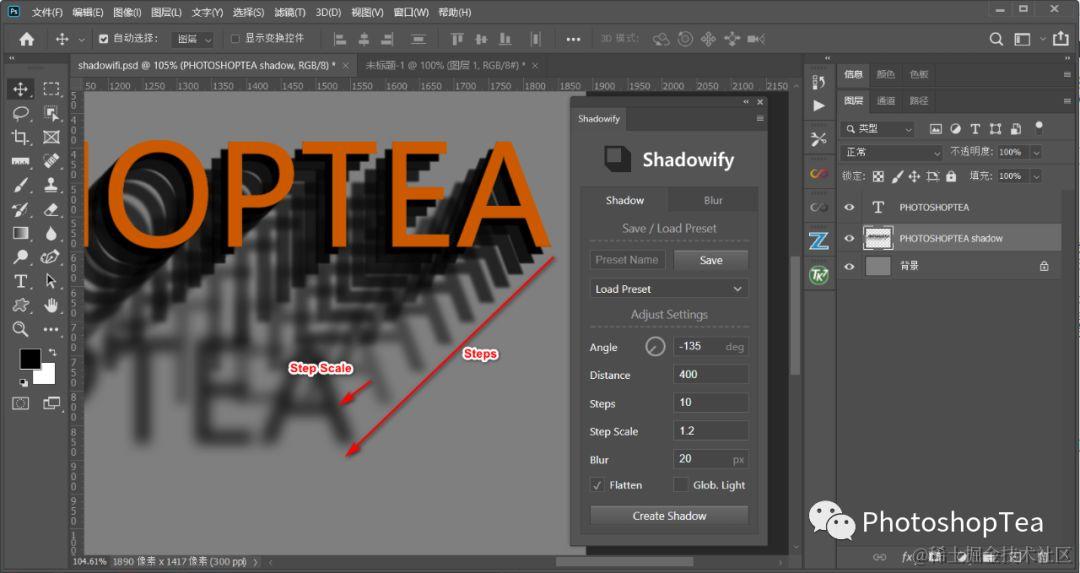Switch to the 未标题-1 document tab
Screen dimensions: 1080x573
tap(445, 65)
